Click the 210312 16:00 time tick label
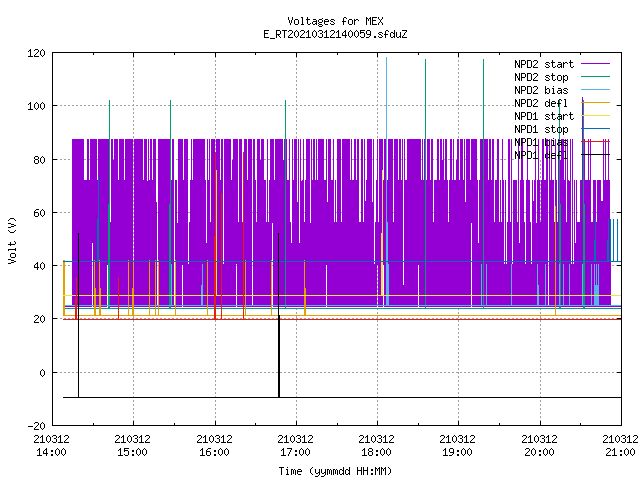The height and width of the screenshot is (480, 640). [x=214, y=446]
